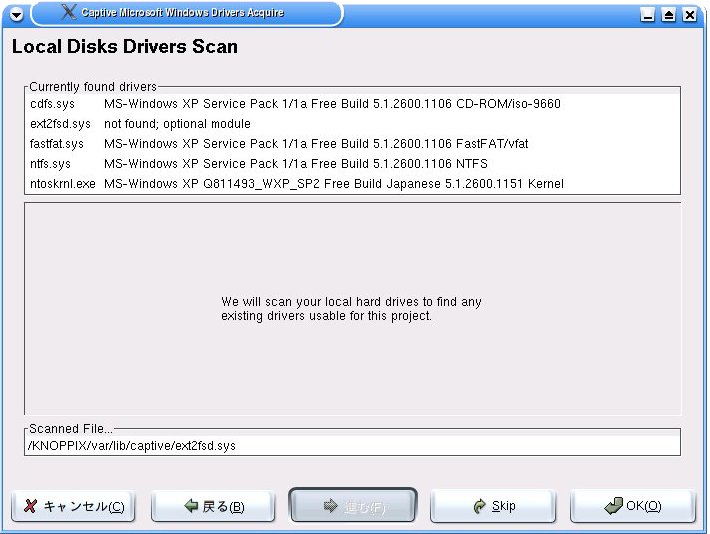This screenshot has height=534, width=710.
Task: Select the cdfs.sys driver row
Action: (x=352, y=104)
